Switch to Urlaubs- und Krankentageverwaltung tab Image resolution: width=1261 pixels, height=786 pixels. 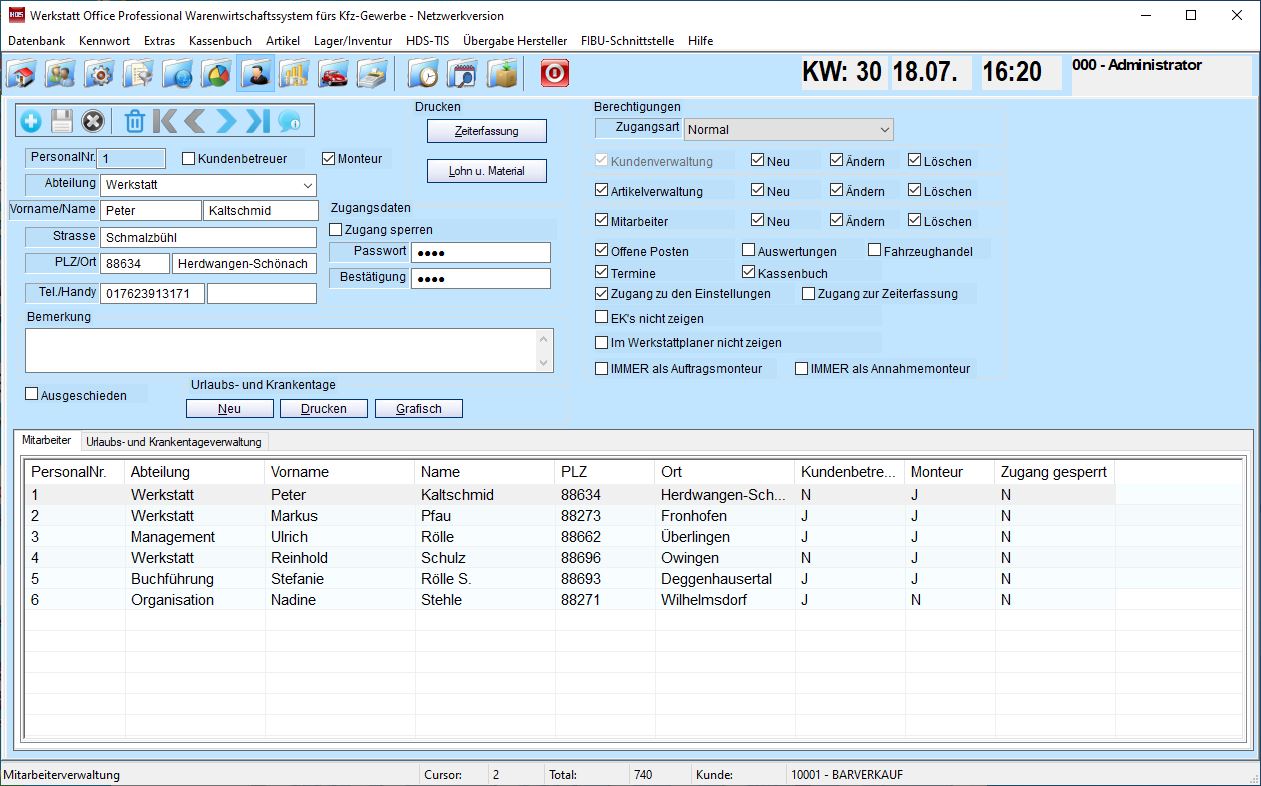174,441
